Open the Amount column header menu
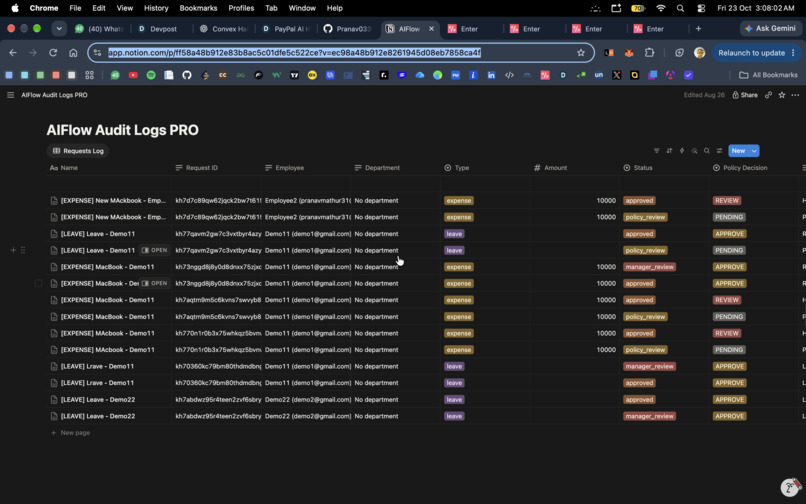 551,168
